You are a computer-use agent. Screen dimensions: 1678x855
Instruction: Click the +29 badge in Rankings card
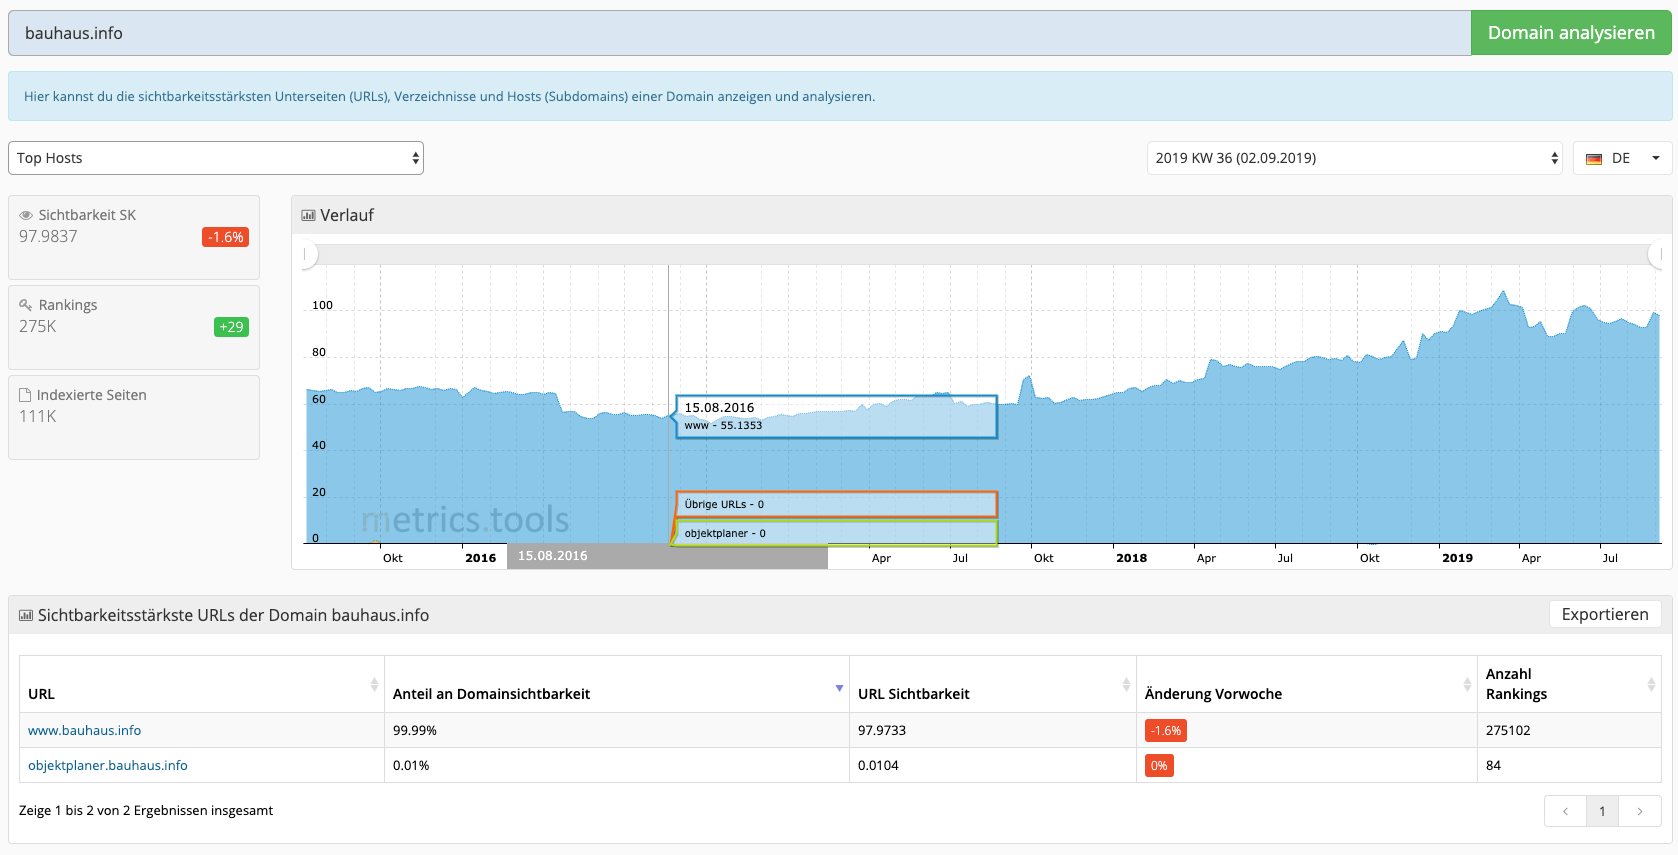[231, 327]
